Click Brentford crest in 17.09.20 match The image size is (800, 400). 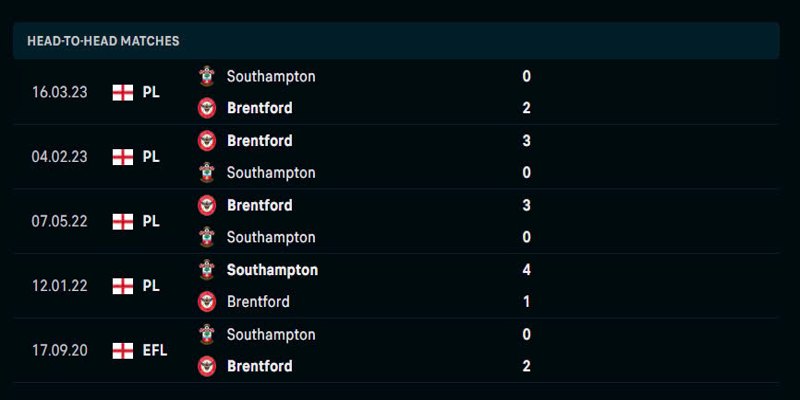tap(207, 366)
